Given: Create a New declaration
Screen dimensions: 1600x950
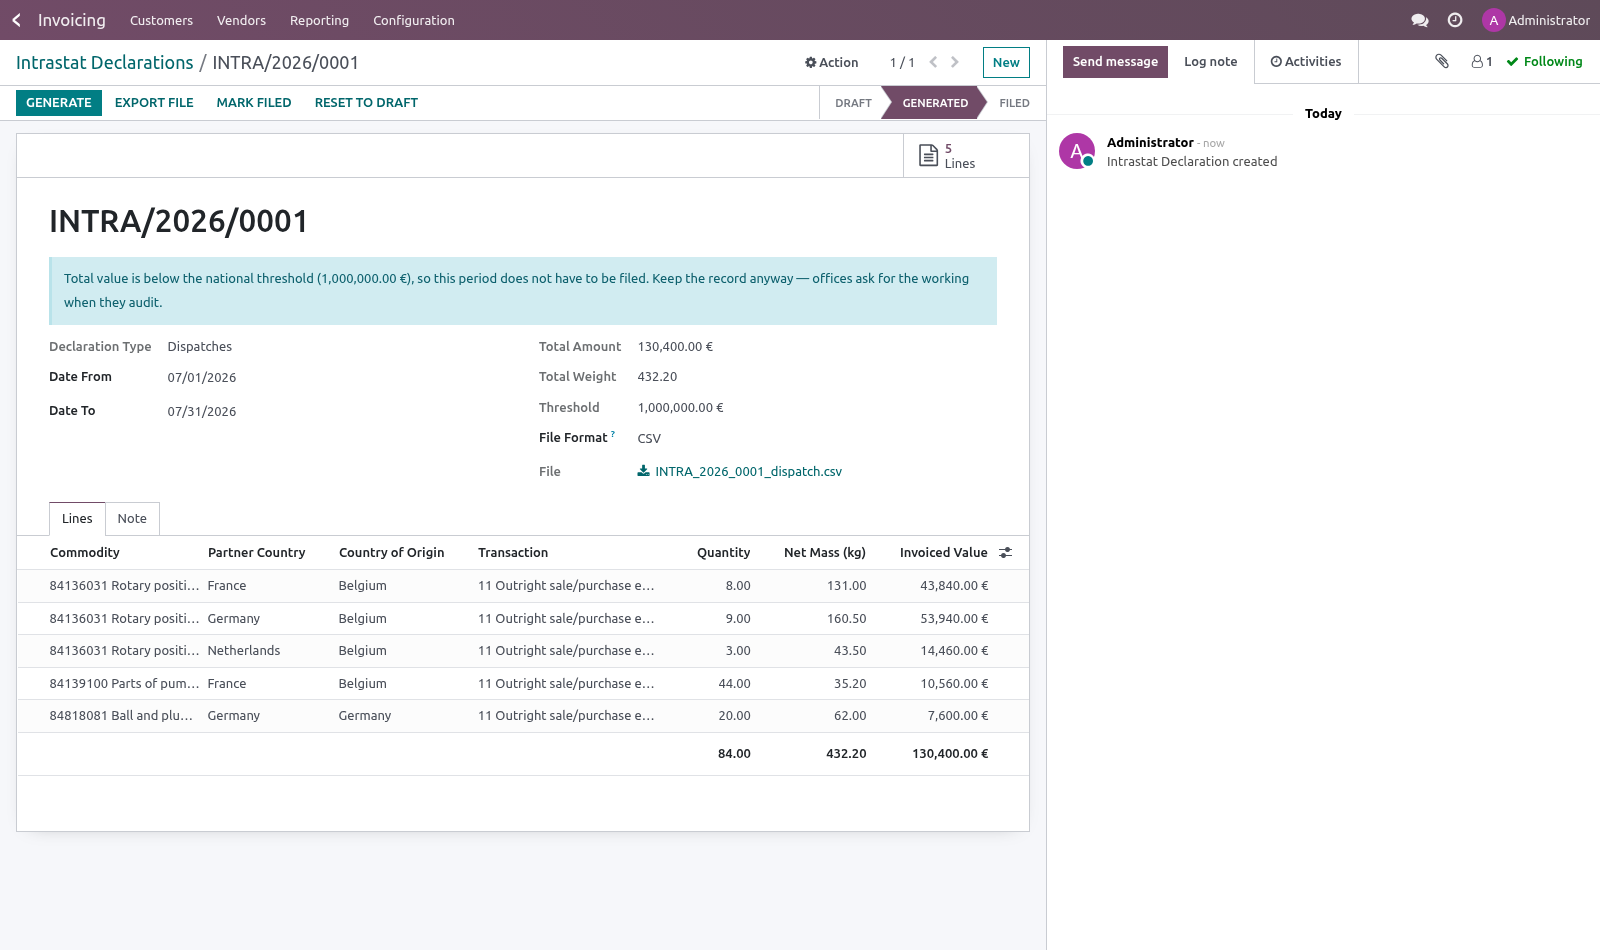Looking at the screenshot, I should [1006, 62].
